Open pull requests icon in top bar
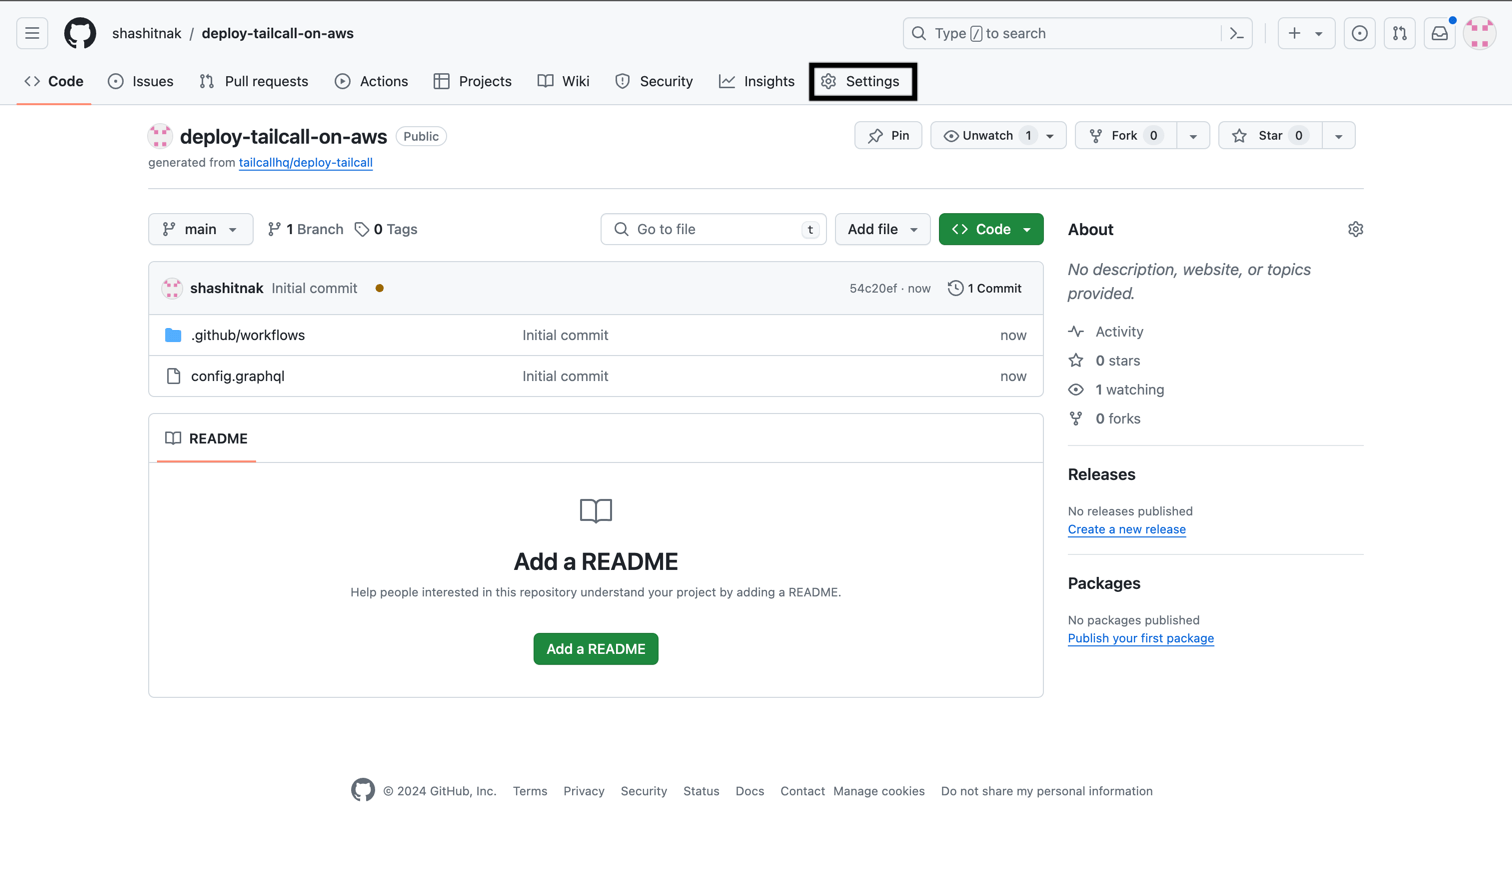The width and height of the screenshot is (1512, 882). point(1399,33)
